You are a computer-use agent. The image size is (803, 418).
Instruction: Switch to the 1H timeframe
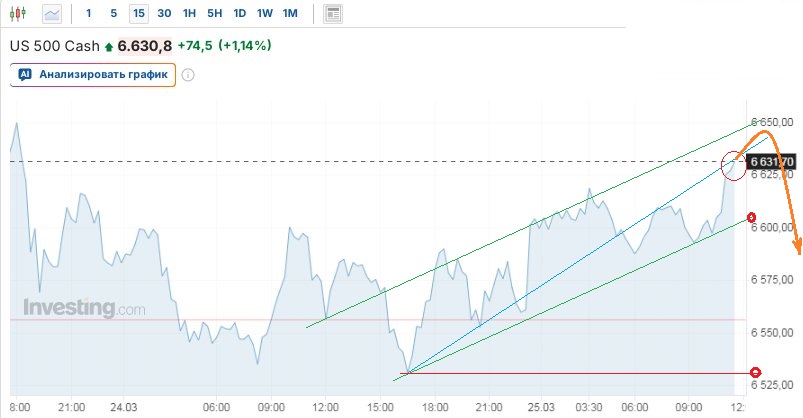click(x=189, y=14)
